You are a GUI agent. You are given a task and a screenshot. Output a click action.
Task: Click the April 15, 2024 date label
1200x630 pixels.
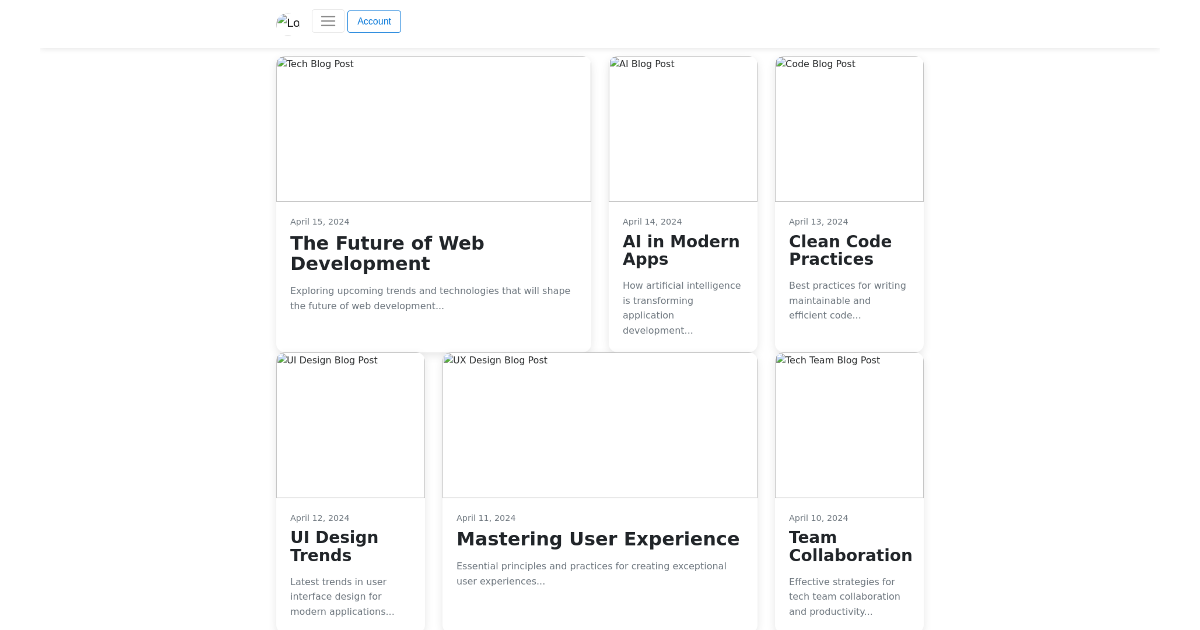click(x=319, y=221)
